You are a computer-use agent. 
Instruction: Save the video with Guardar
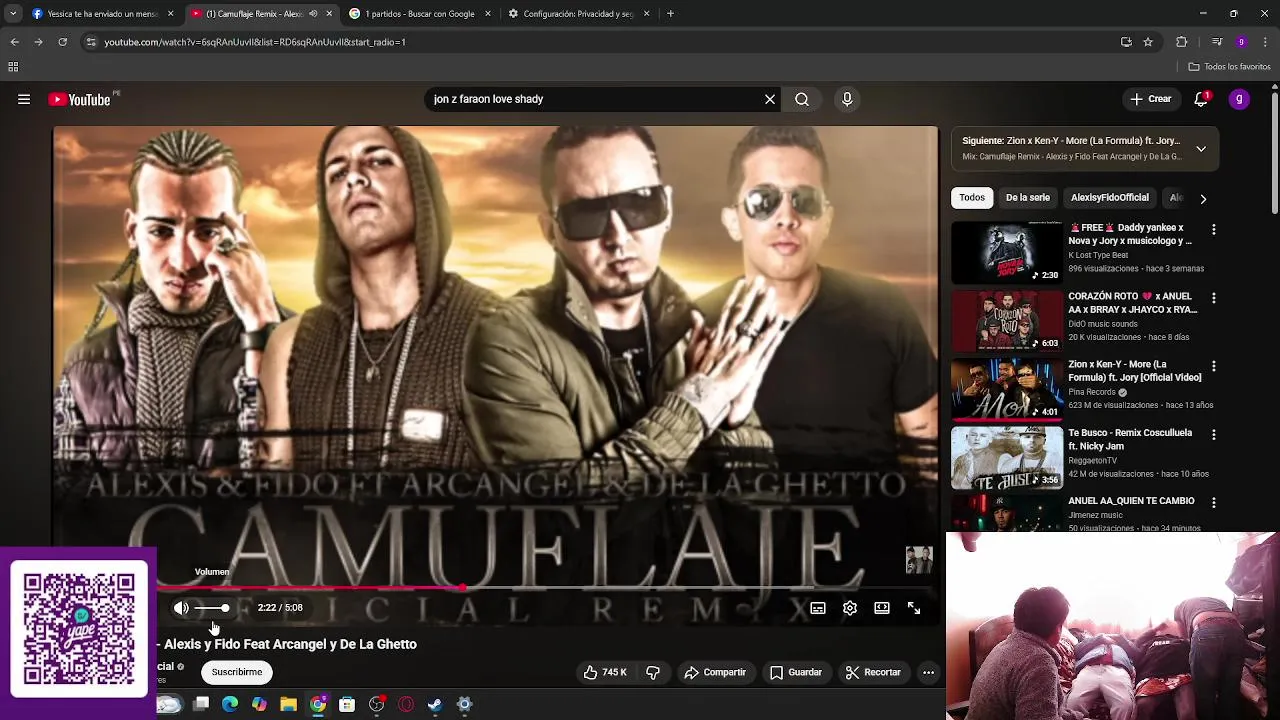click(x=796, y=672)
